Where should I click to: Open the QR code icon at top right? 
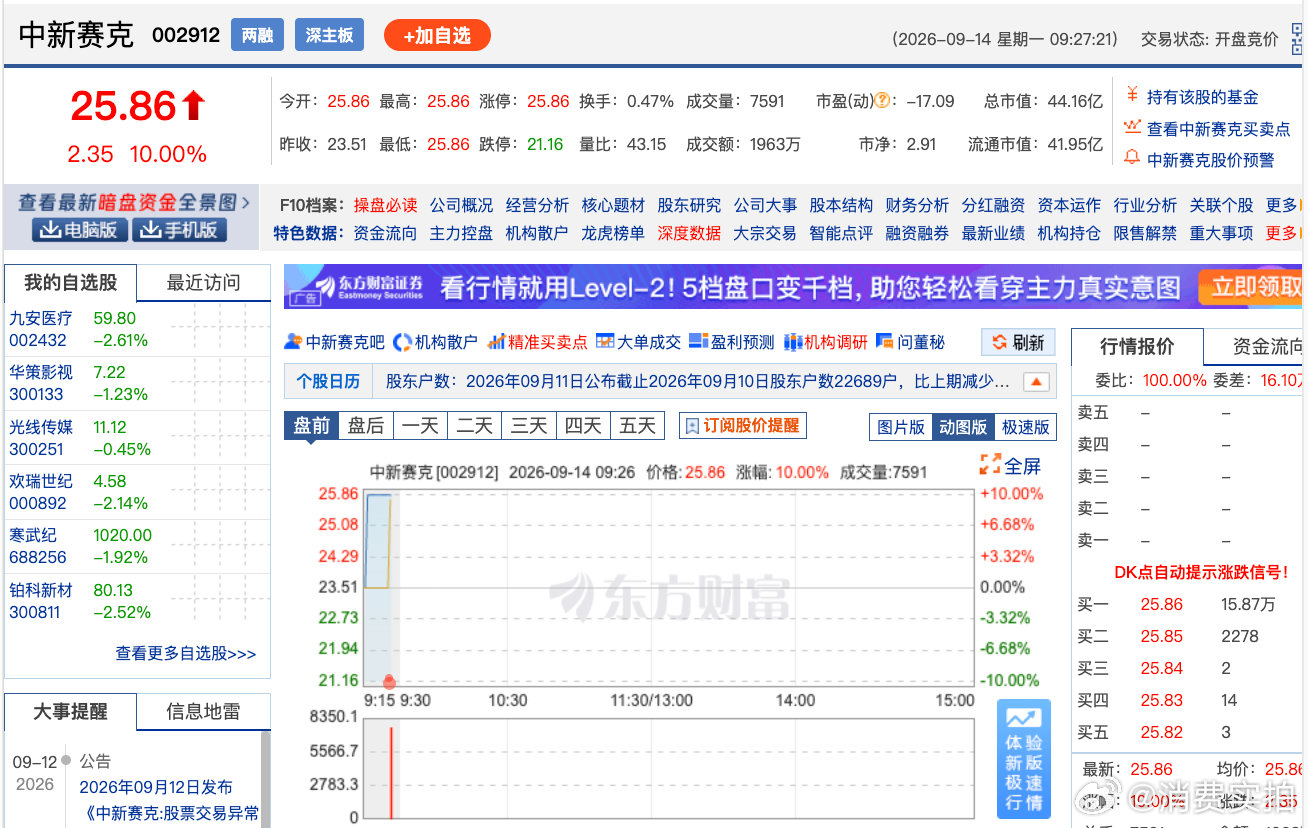tap(1296, 38)
